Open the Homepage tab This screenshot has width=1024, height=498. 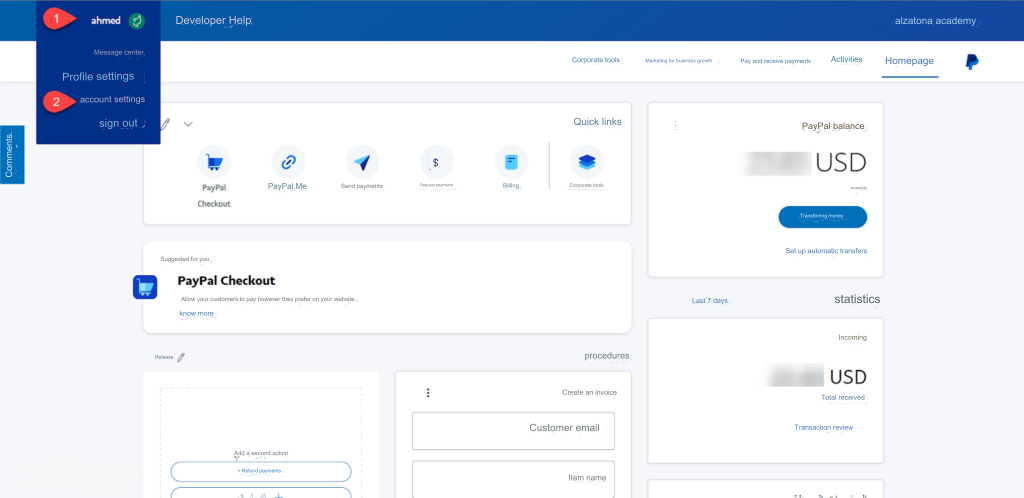(x=909, y=61)
